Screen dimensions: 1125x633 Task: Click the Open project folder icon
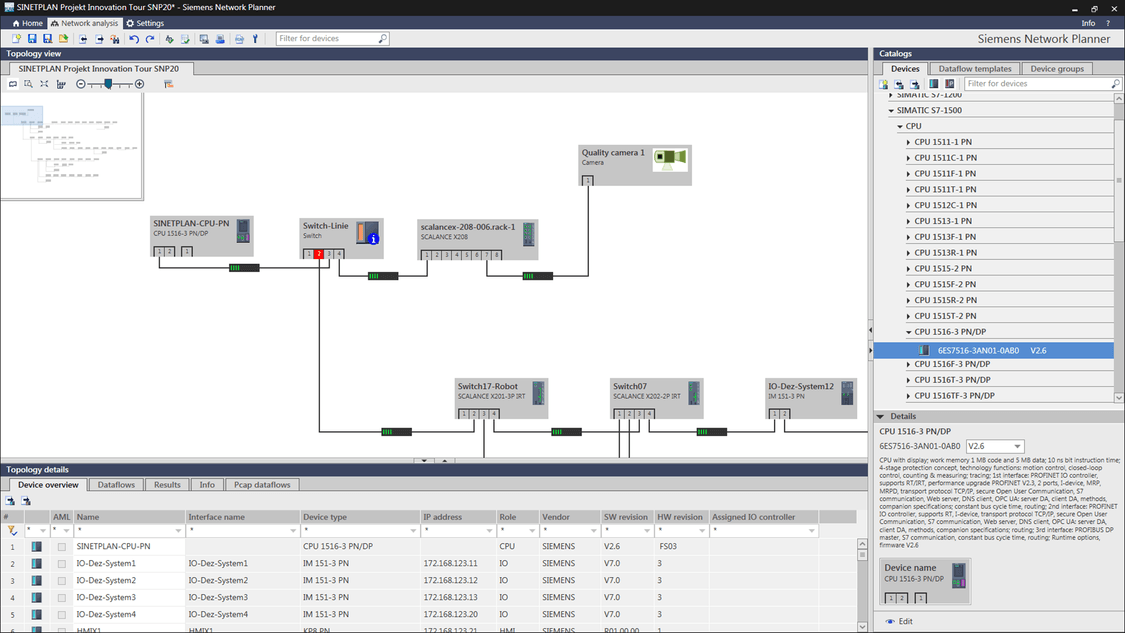pyautogui.click(x=63, y=39)
